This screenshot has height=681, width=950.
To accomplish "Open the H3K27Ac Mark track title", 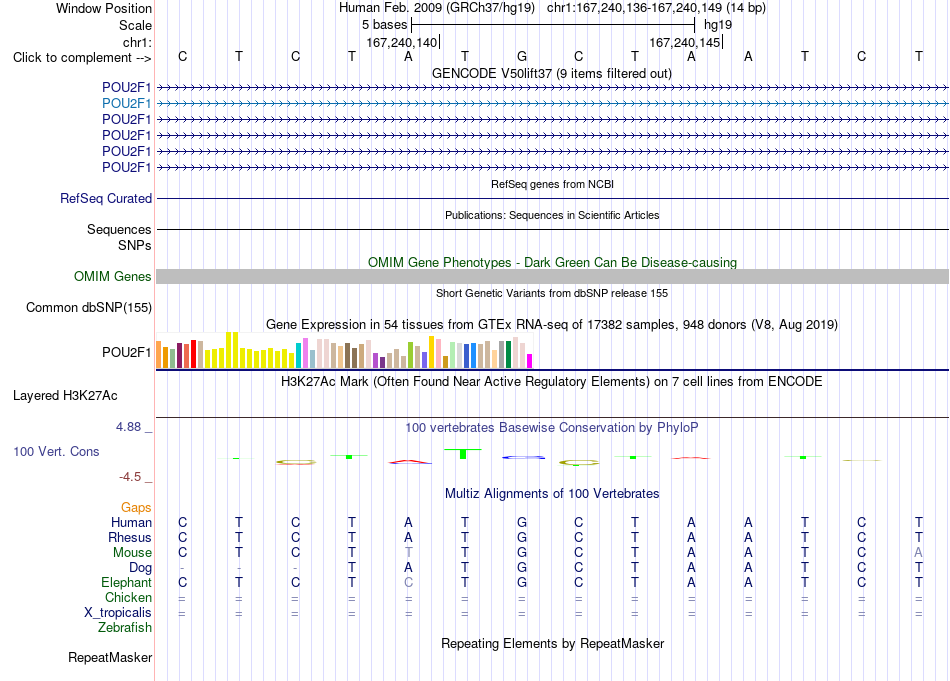I will click(551, 382).
